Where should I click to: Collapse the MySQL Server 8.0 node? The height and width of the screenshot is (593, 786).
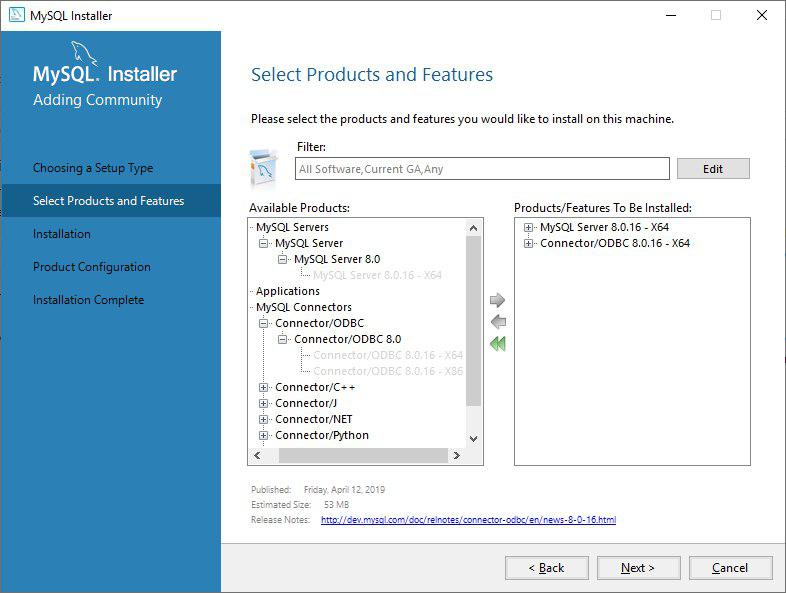(x=282, y=259)
